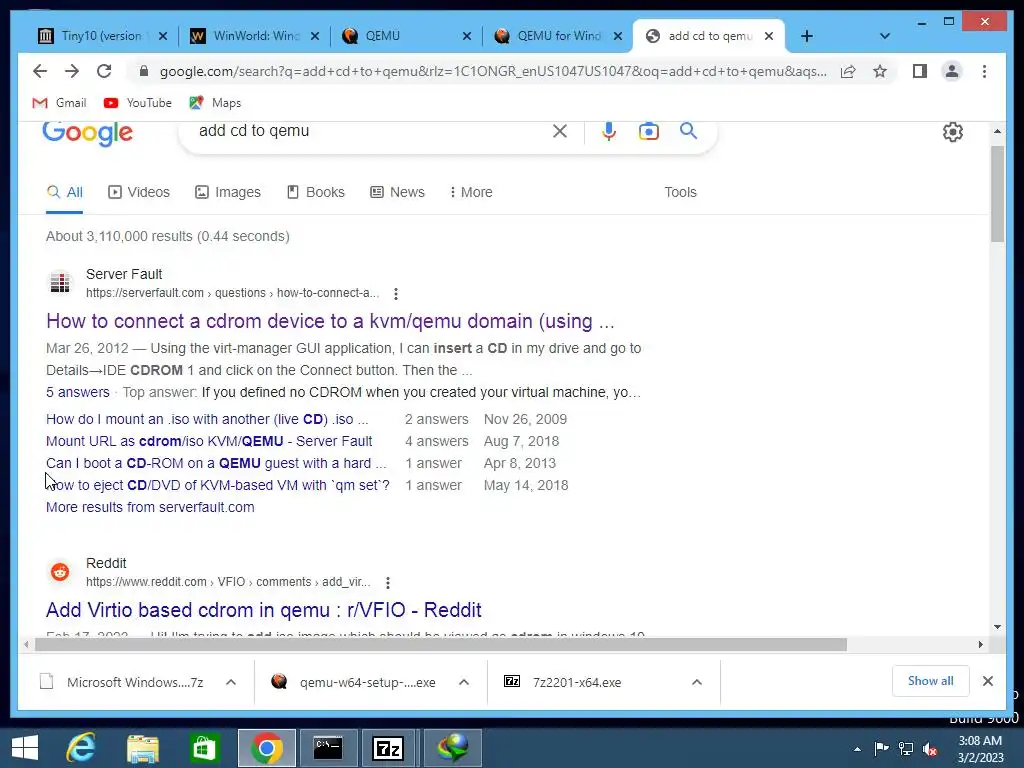Open File Explorer from taskbar

tap(143, 748)
